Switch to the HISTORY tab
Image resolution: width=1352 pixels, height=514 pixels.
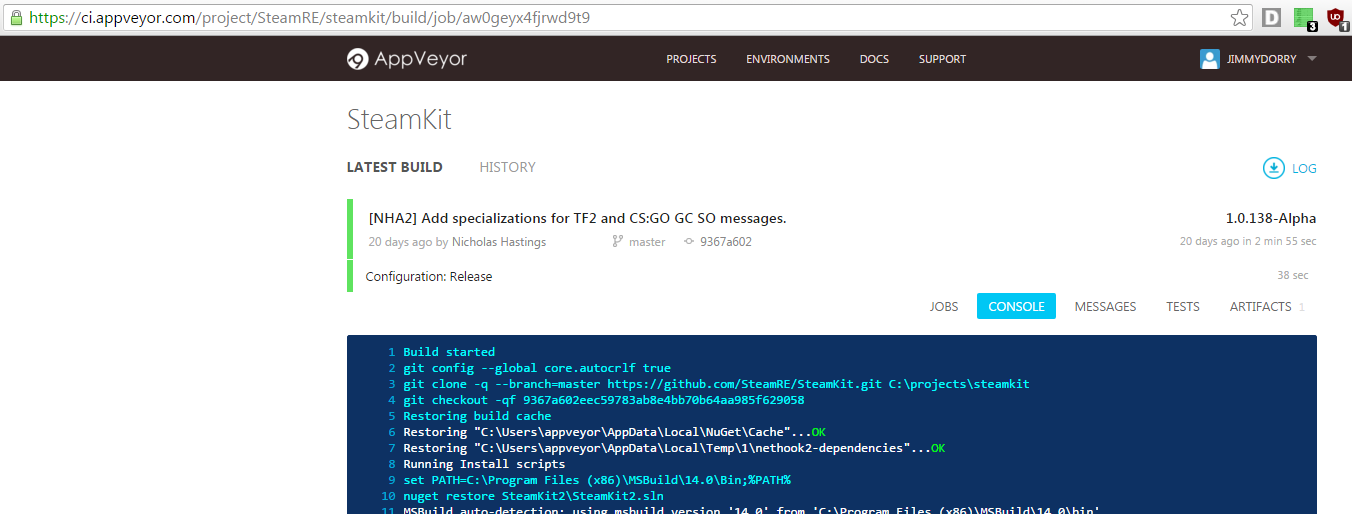coord(508,167)
